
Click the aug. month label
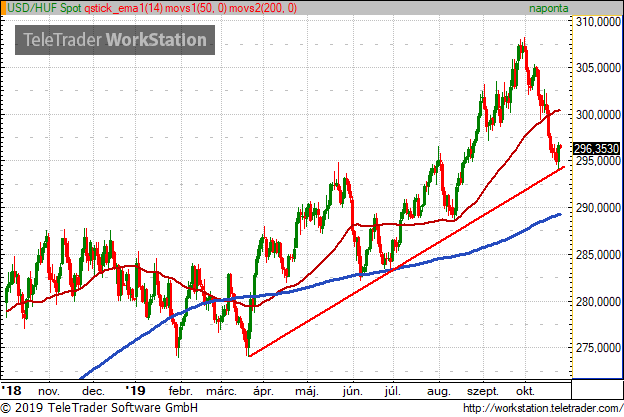point(439,392)
